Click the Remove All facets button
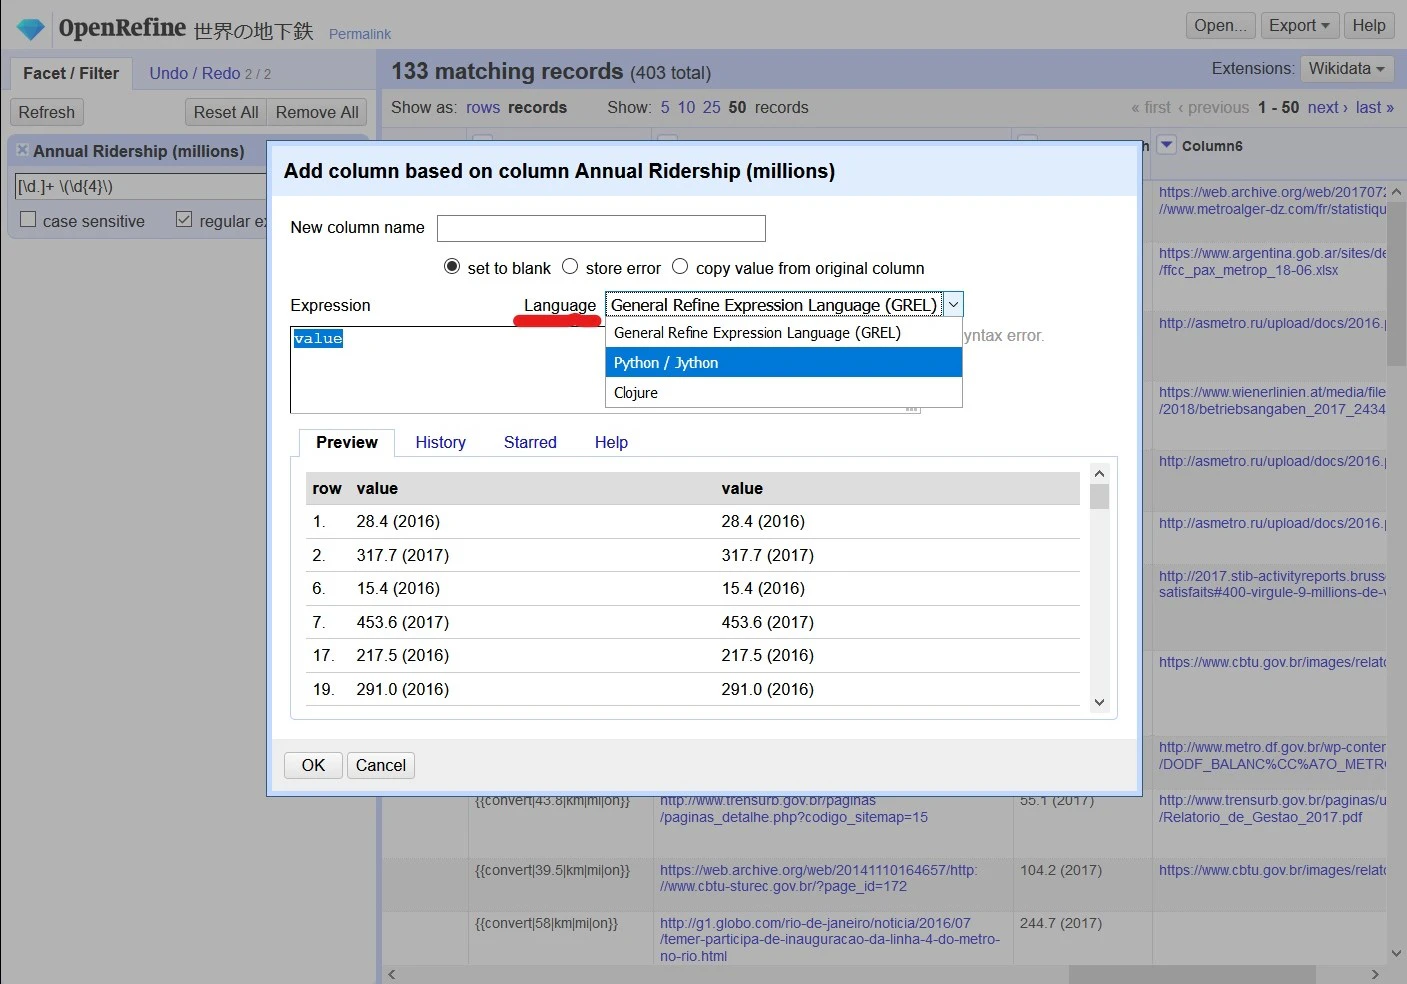Screen dimensions: 1407x984 click(317, 112)
